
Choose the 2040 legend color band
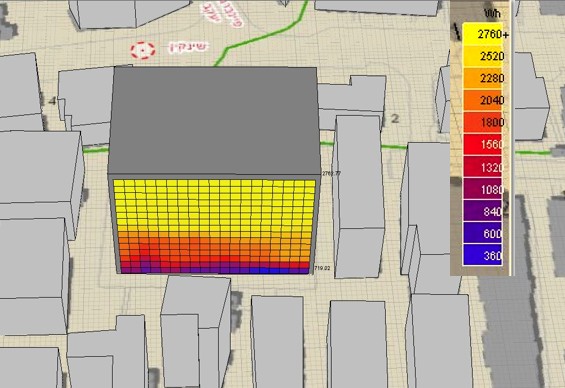[x=482, y=100]
